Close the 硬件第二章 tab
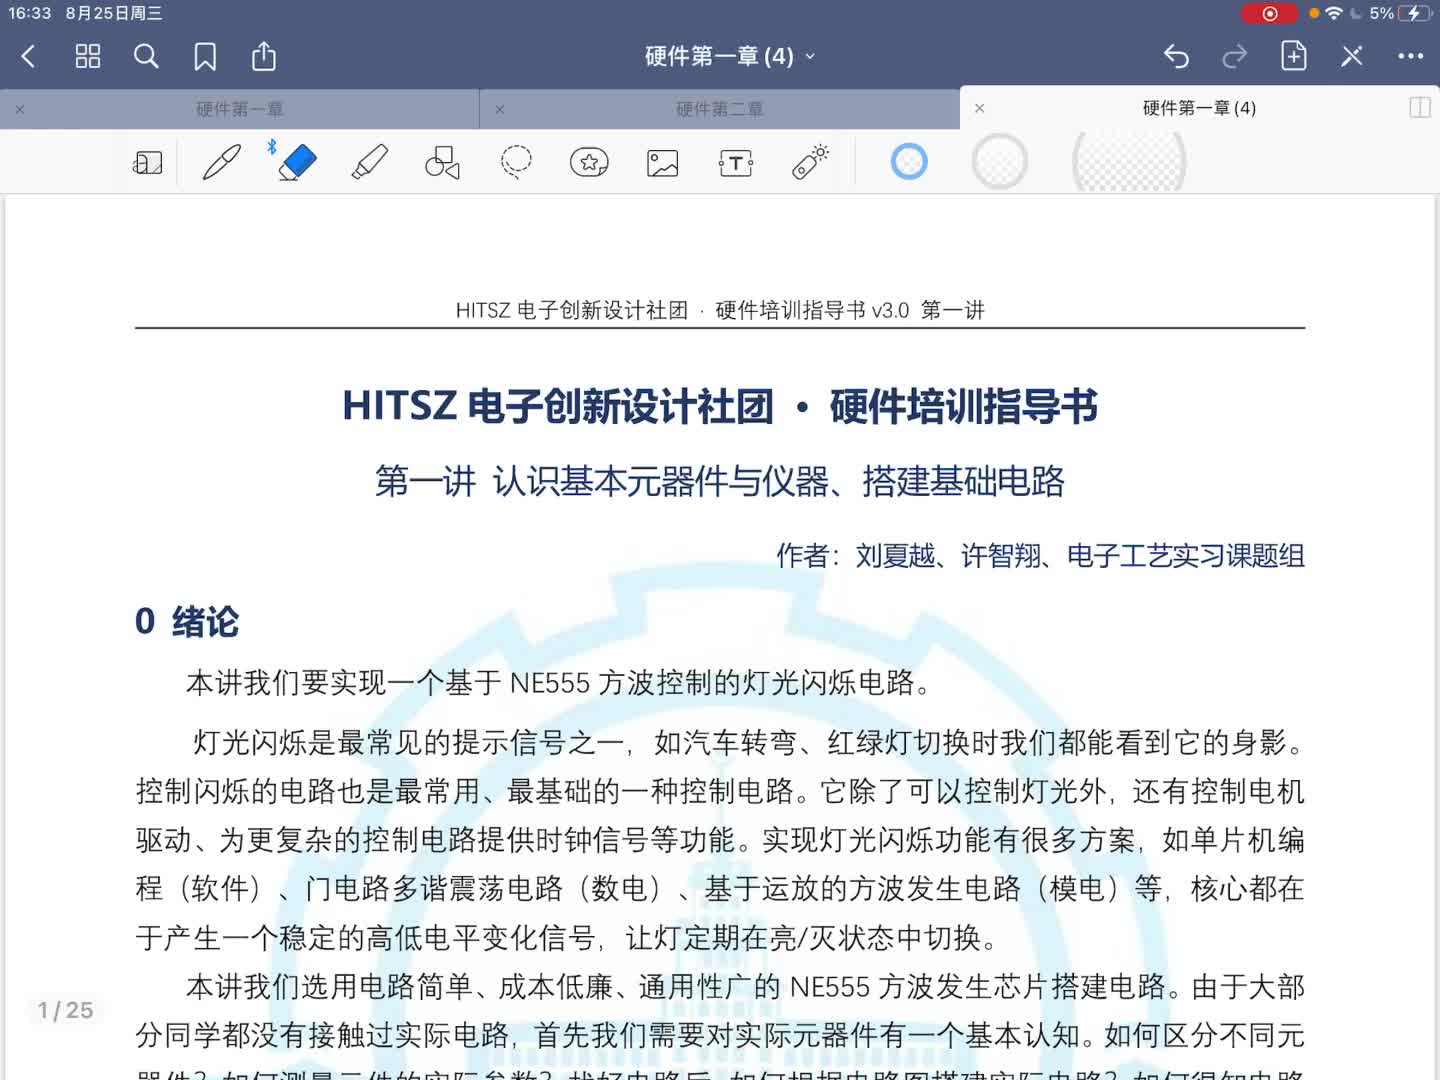This screenshot has width=1440, height=1080. pyautogui.click(x=500, y=109)
